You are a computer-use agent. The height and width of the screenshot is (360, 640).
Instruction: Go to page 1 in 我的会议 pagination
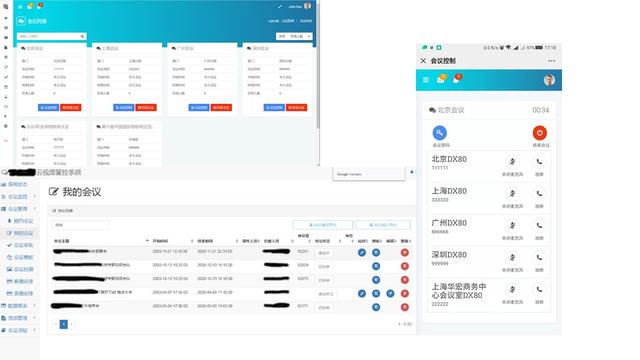click(x=64, y=324)
